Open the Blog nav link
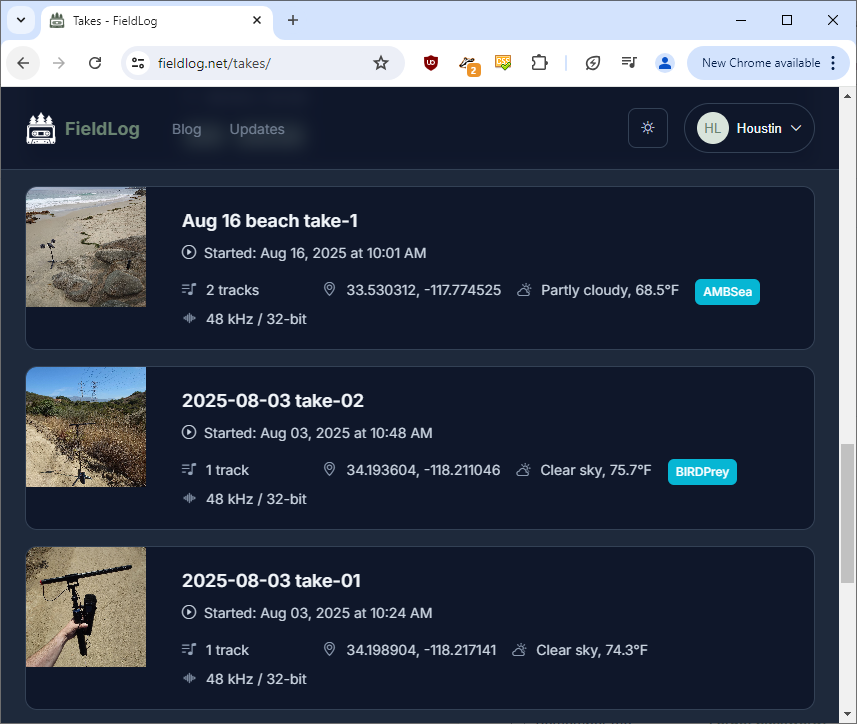 186,129
